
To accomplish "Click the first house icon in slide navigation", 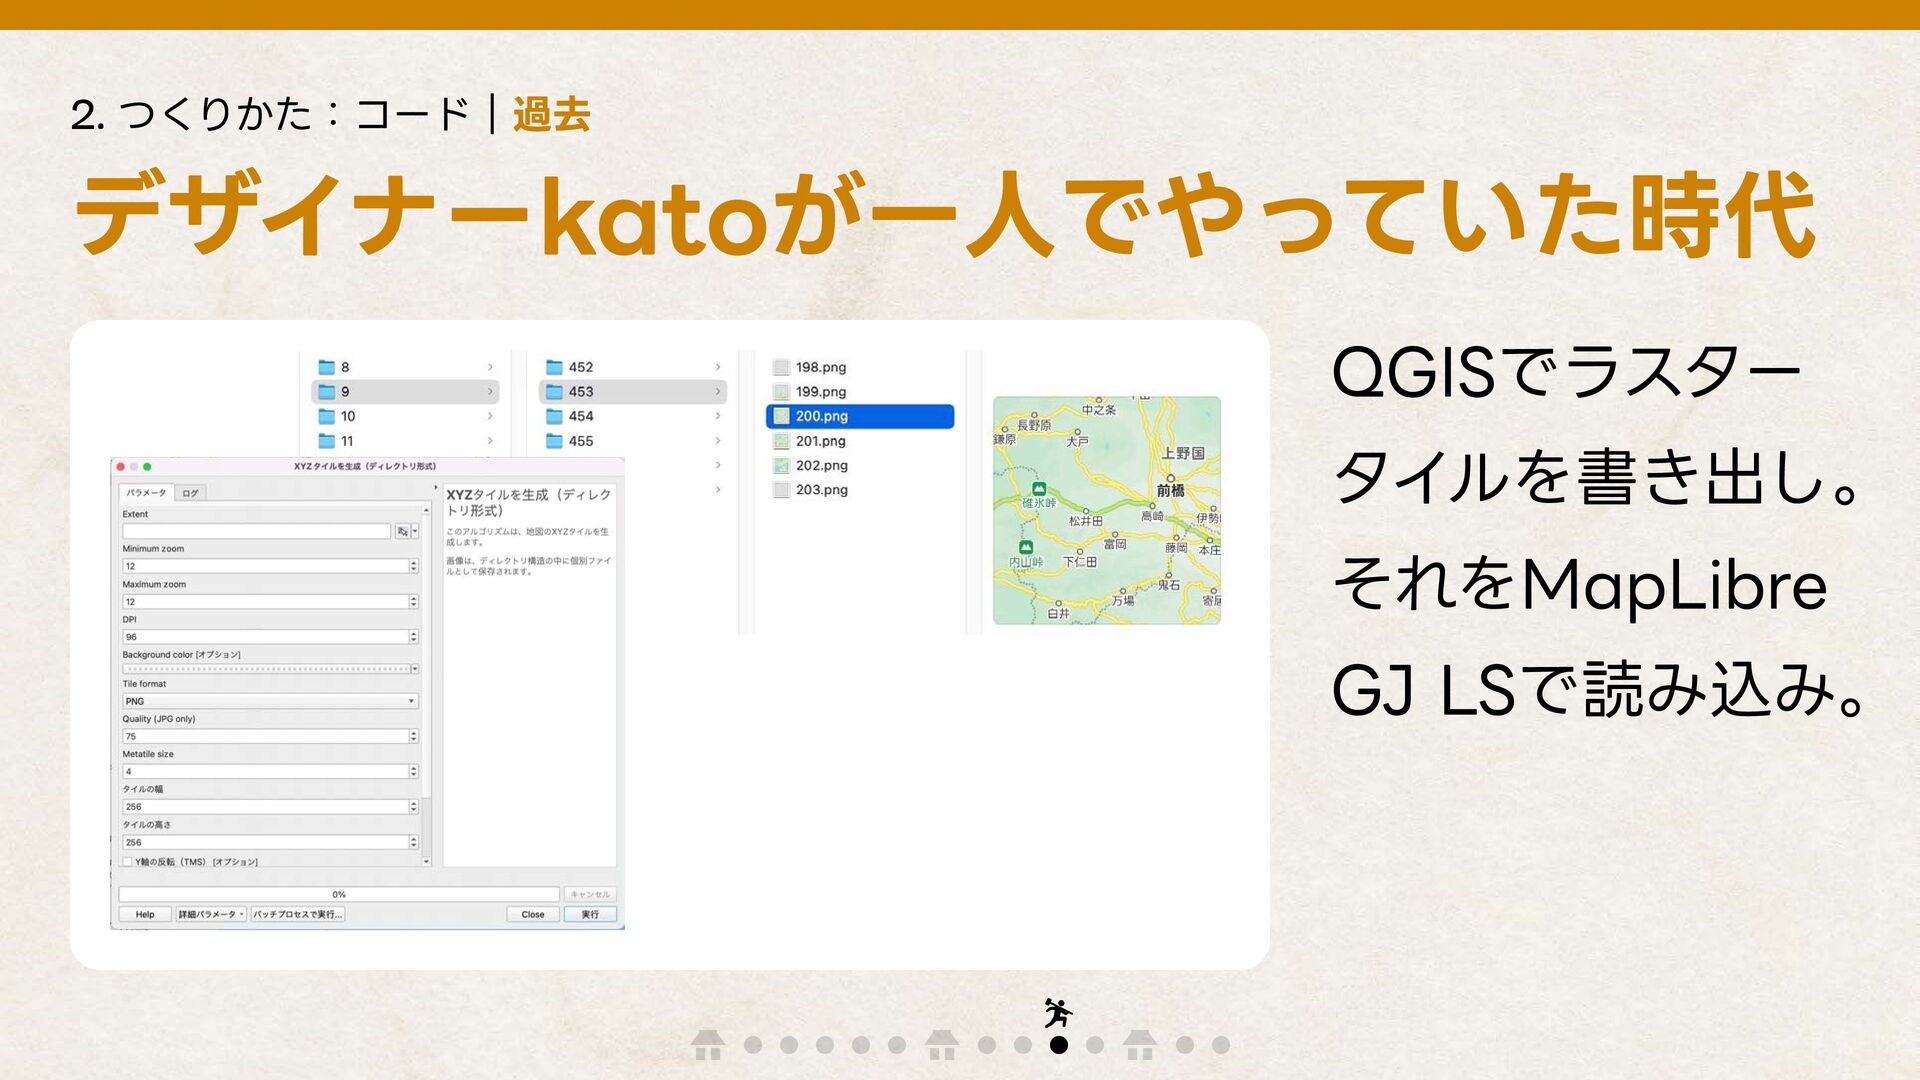I will 708,1045.
